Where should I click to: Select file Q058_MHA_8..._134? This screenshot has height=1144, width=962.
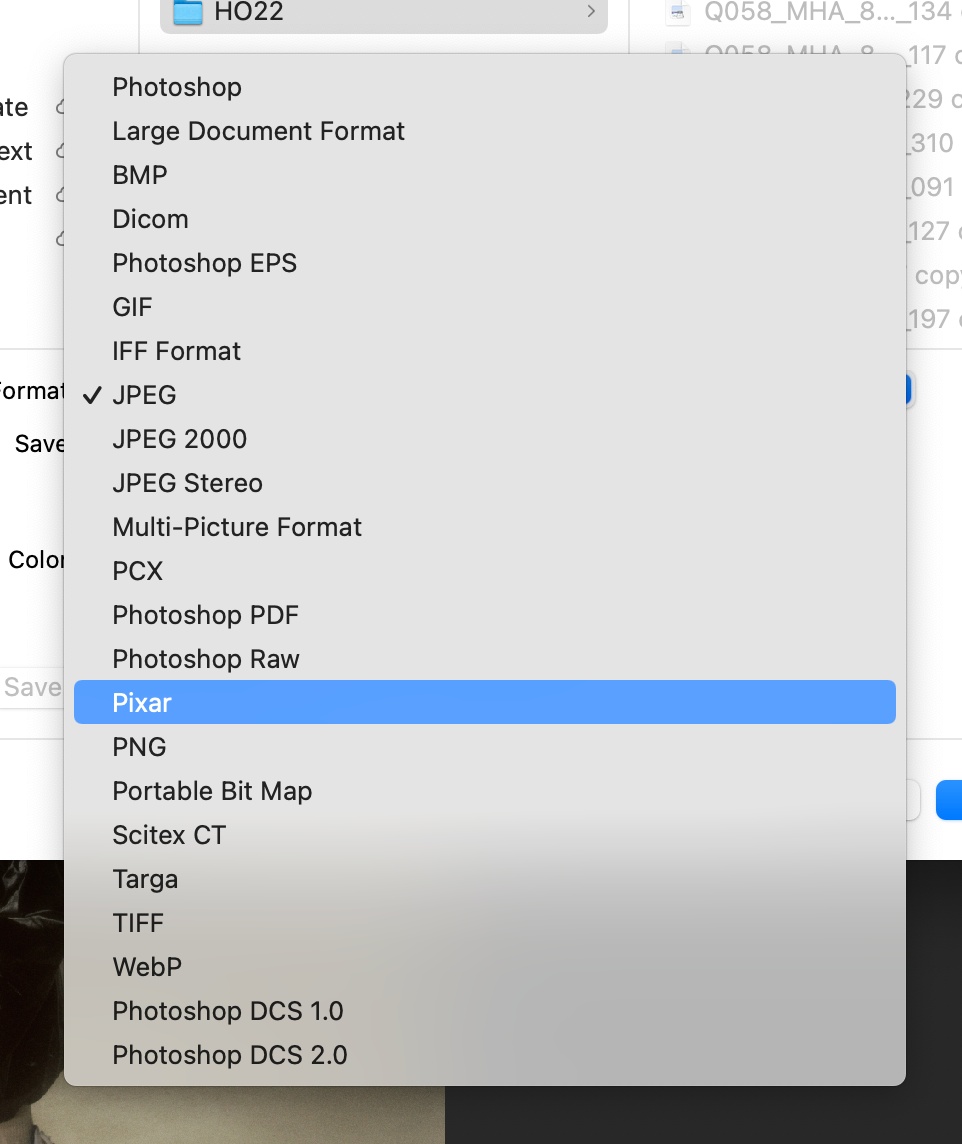(x=813, y=12)
